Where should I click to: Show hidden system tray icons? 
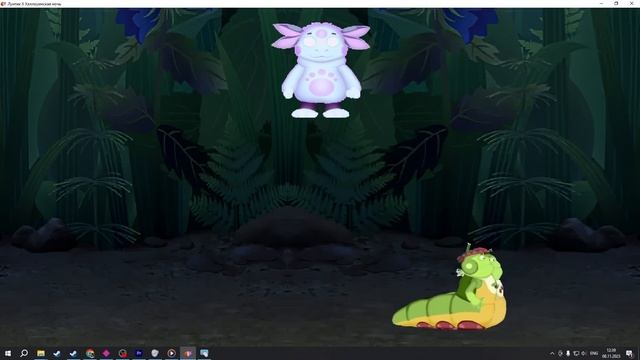pyautogui.click(x=552, y=353)
